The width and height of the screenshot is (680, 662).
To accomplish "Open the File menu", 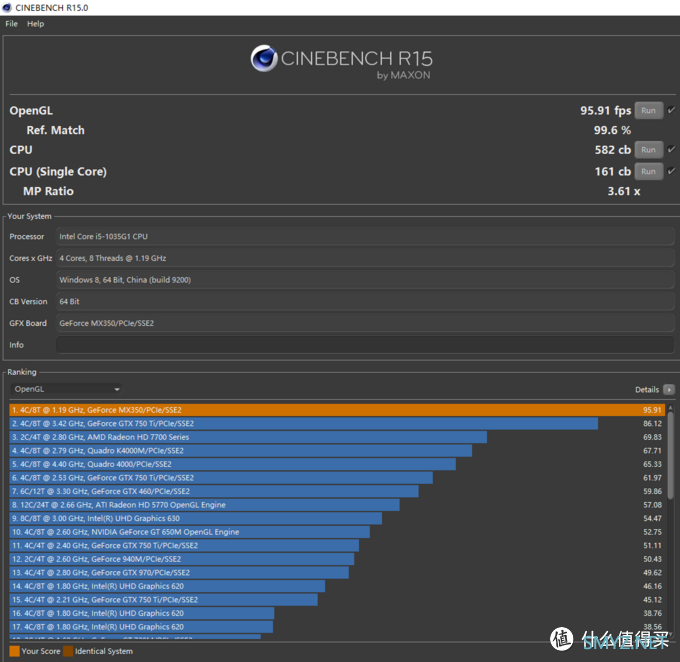I will pos(11,24).
